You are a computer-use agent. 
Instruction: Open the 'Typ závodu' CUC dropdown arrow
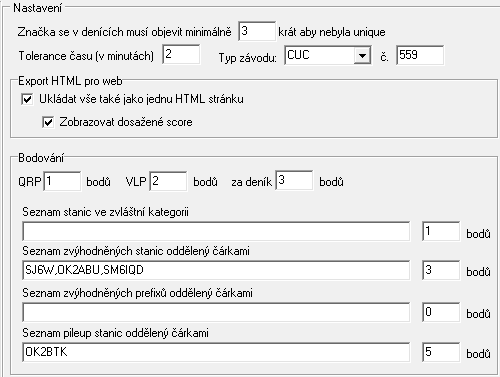(362, 55)
